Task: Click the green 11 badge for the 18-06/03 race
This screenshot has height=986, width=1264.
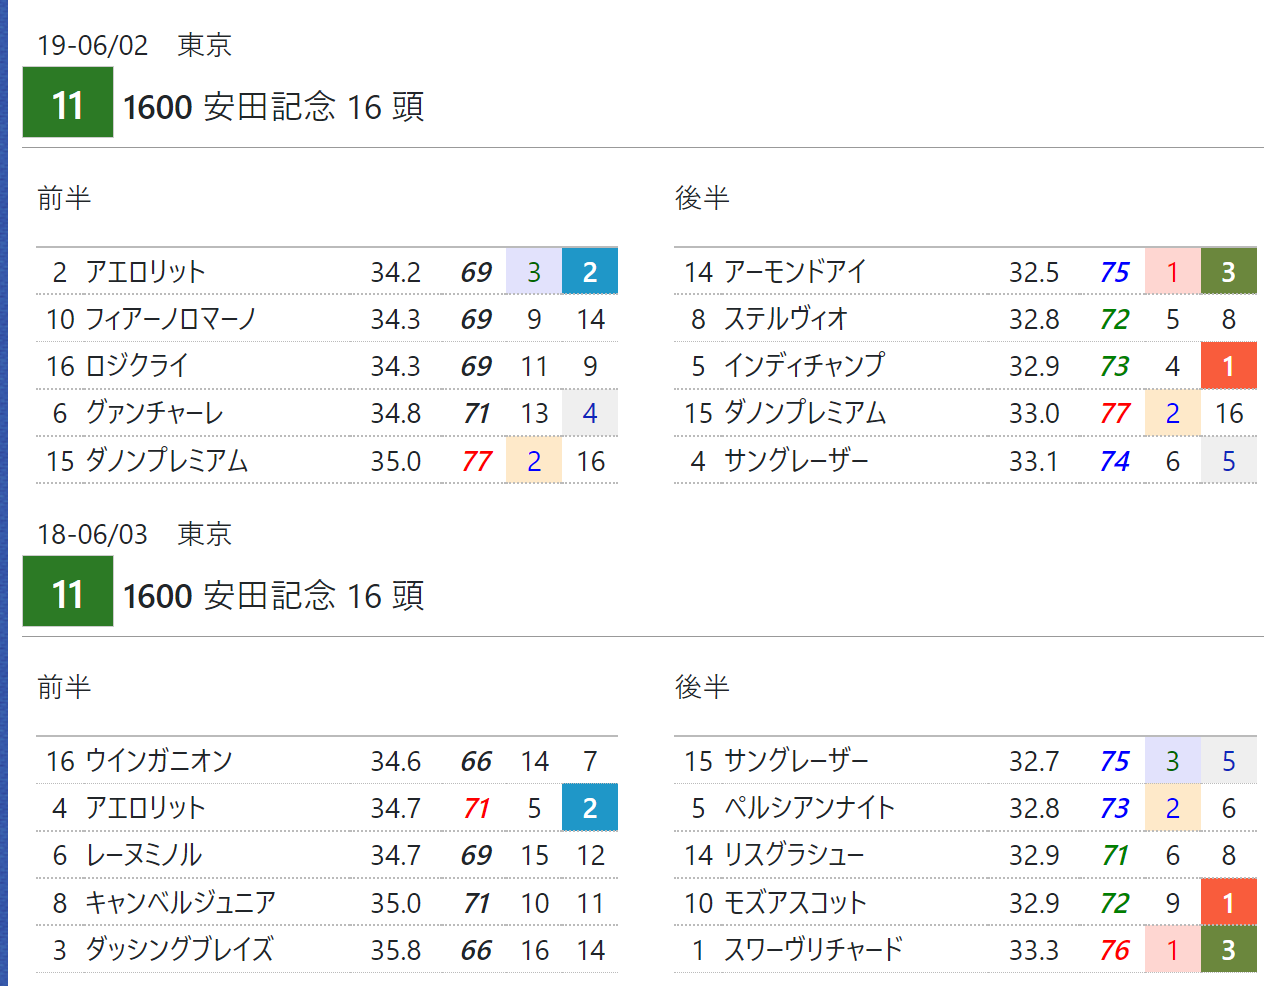Action: [x=68, y=593]
